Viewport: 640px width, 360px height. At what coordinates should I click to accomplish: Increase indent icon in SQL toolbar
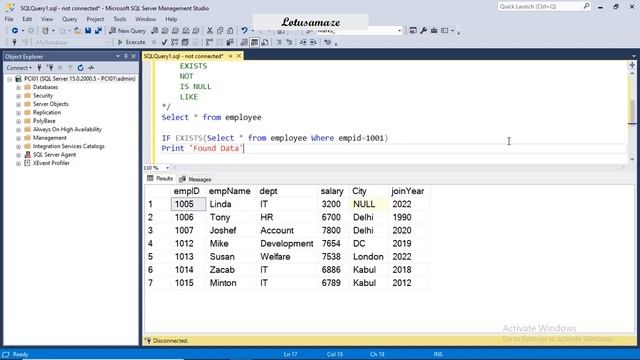click(313, 42)
